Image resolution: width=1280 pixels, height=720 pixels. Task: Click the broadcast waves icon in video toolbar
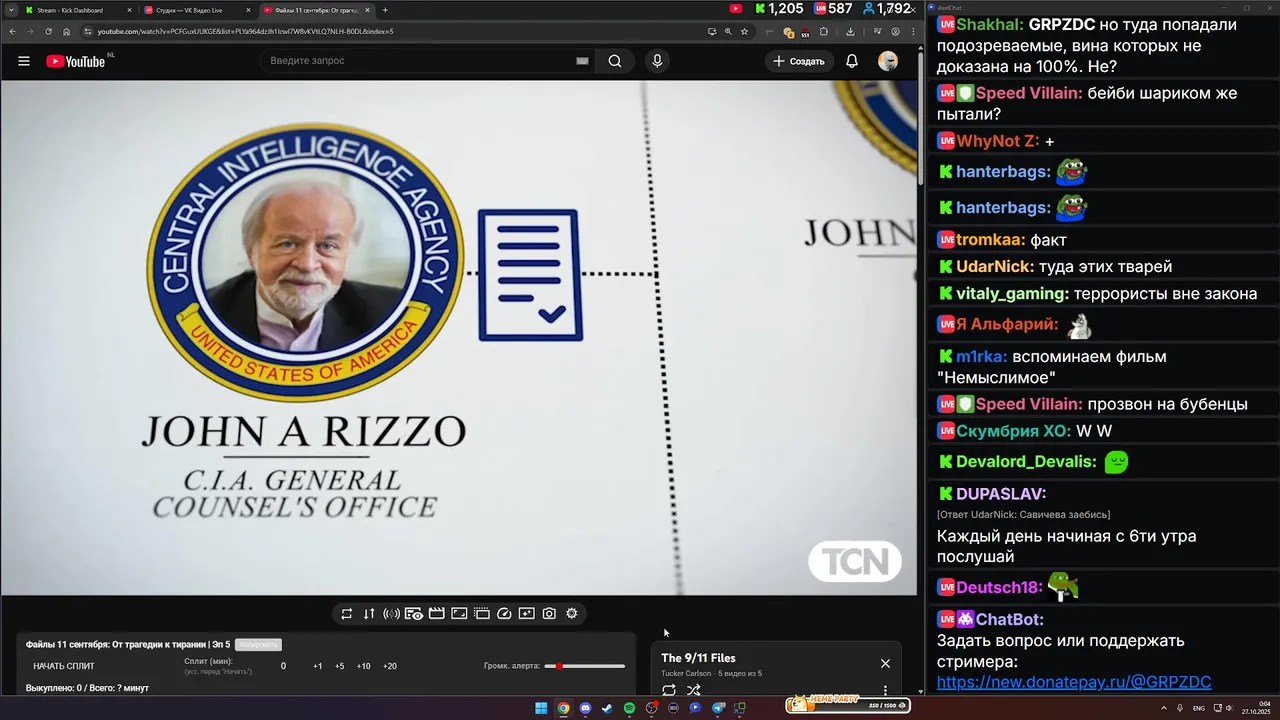[x=391, y=613]
